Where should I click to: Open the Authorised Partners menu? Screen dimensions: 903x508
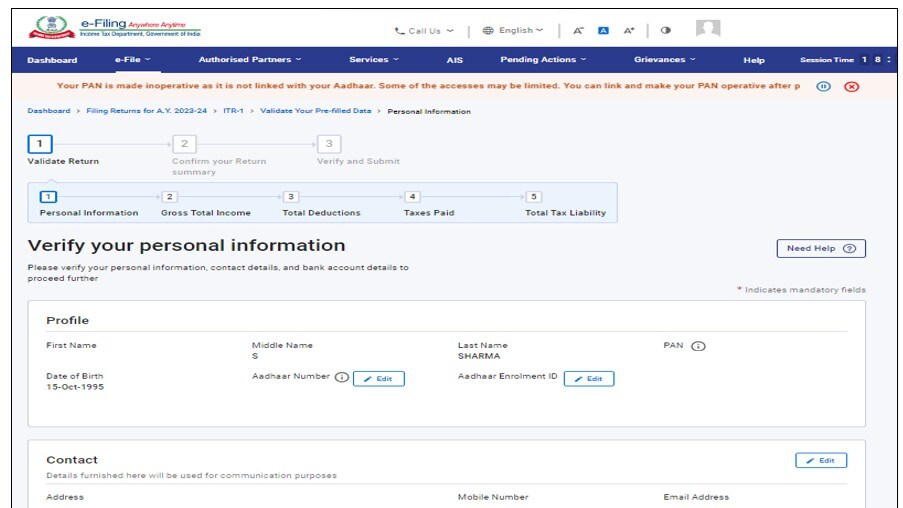pyautogui.click(x=249, y=60)
